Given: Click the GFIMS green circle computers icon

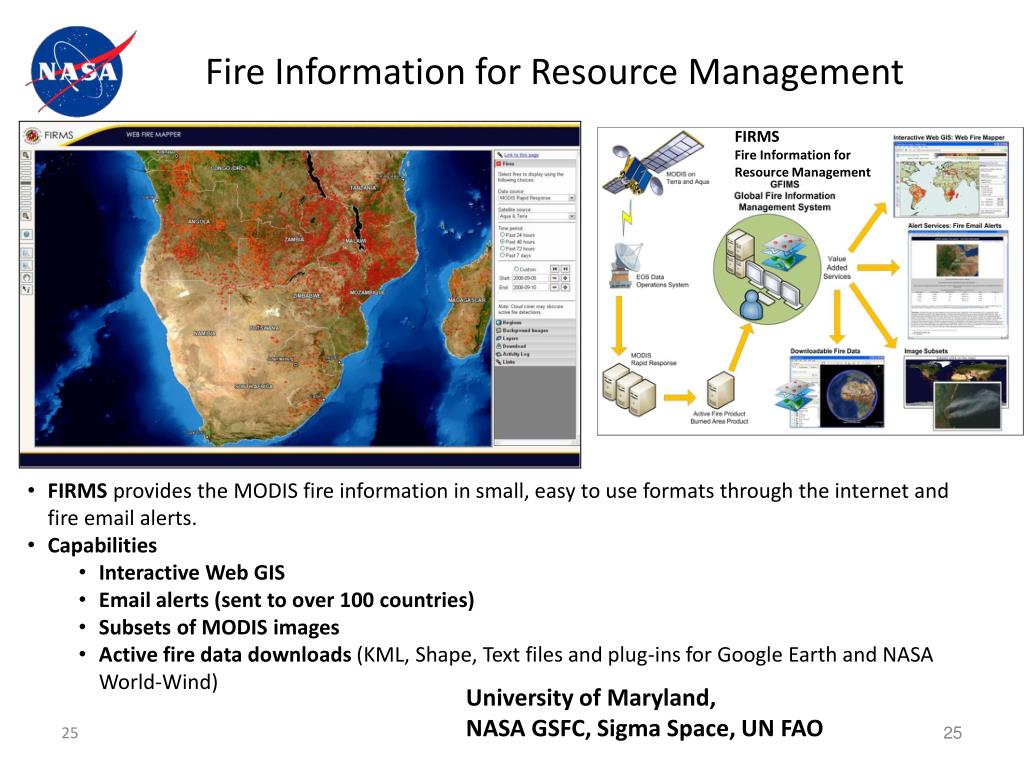Looking at the screenshot, I should click(766, 269).
